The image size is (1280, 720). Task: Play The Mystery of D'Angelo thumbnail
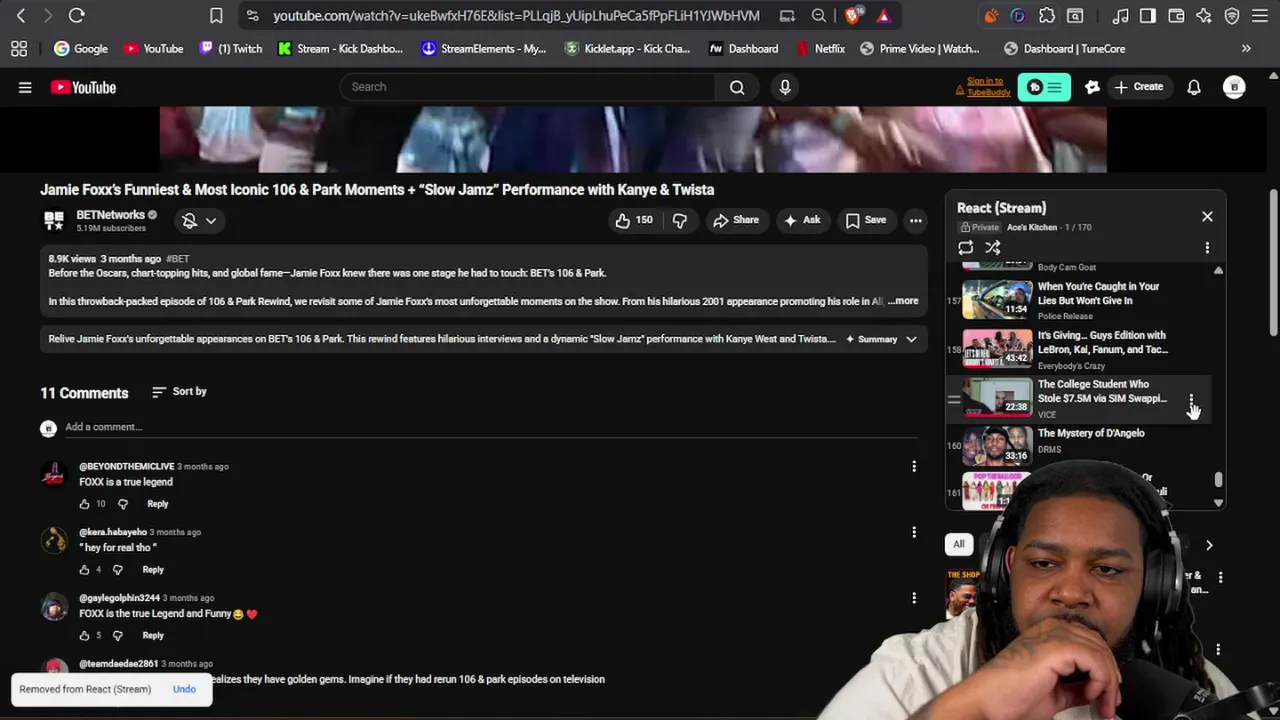point(997,446)
